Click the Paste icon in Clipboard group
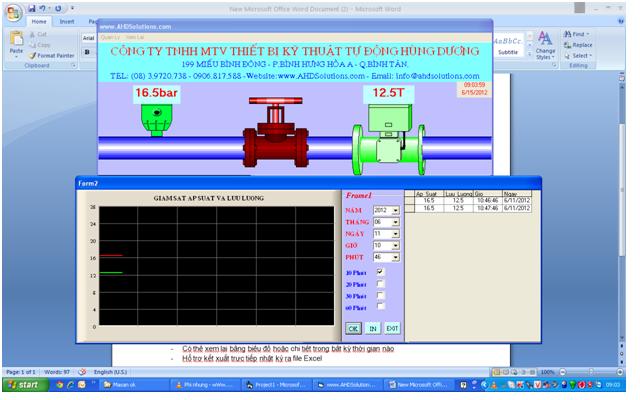 16,45
